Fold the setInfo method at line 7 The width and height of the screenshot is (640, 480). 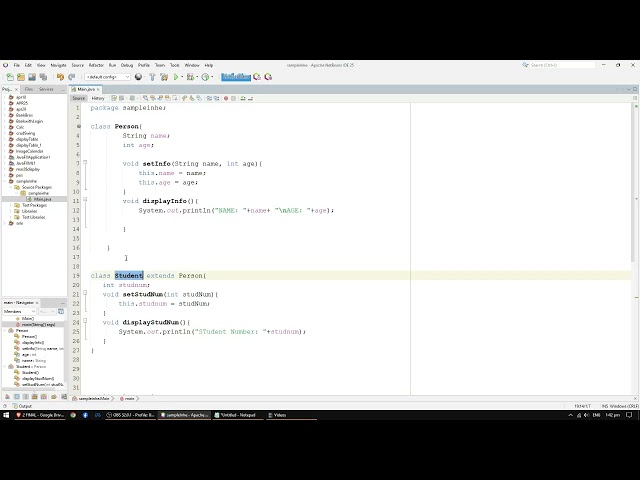pyautogui.click(x=85, y=162)
